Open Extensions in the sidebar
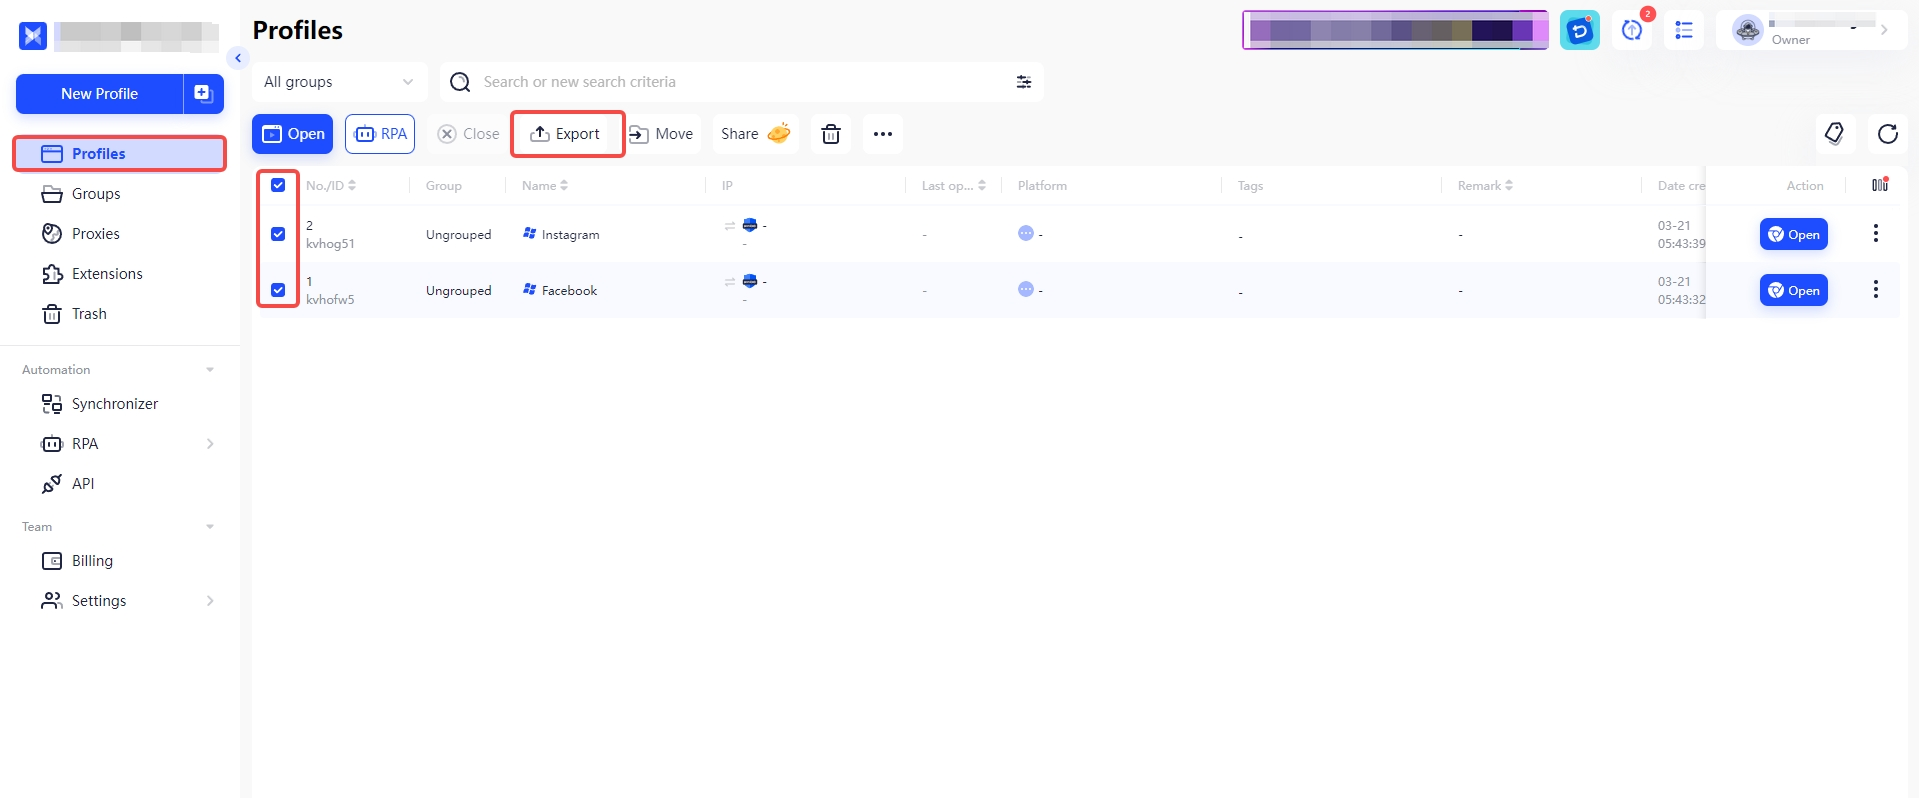The image size is (1919, 798). [106, 274]
